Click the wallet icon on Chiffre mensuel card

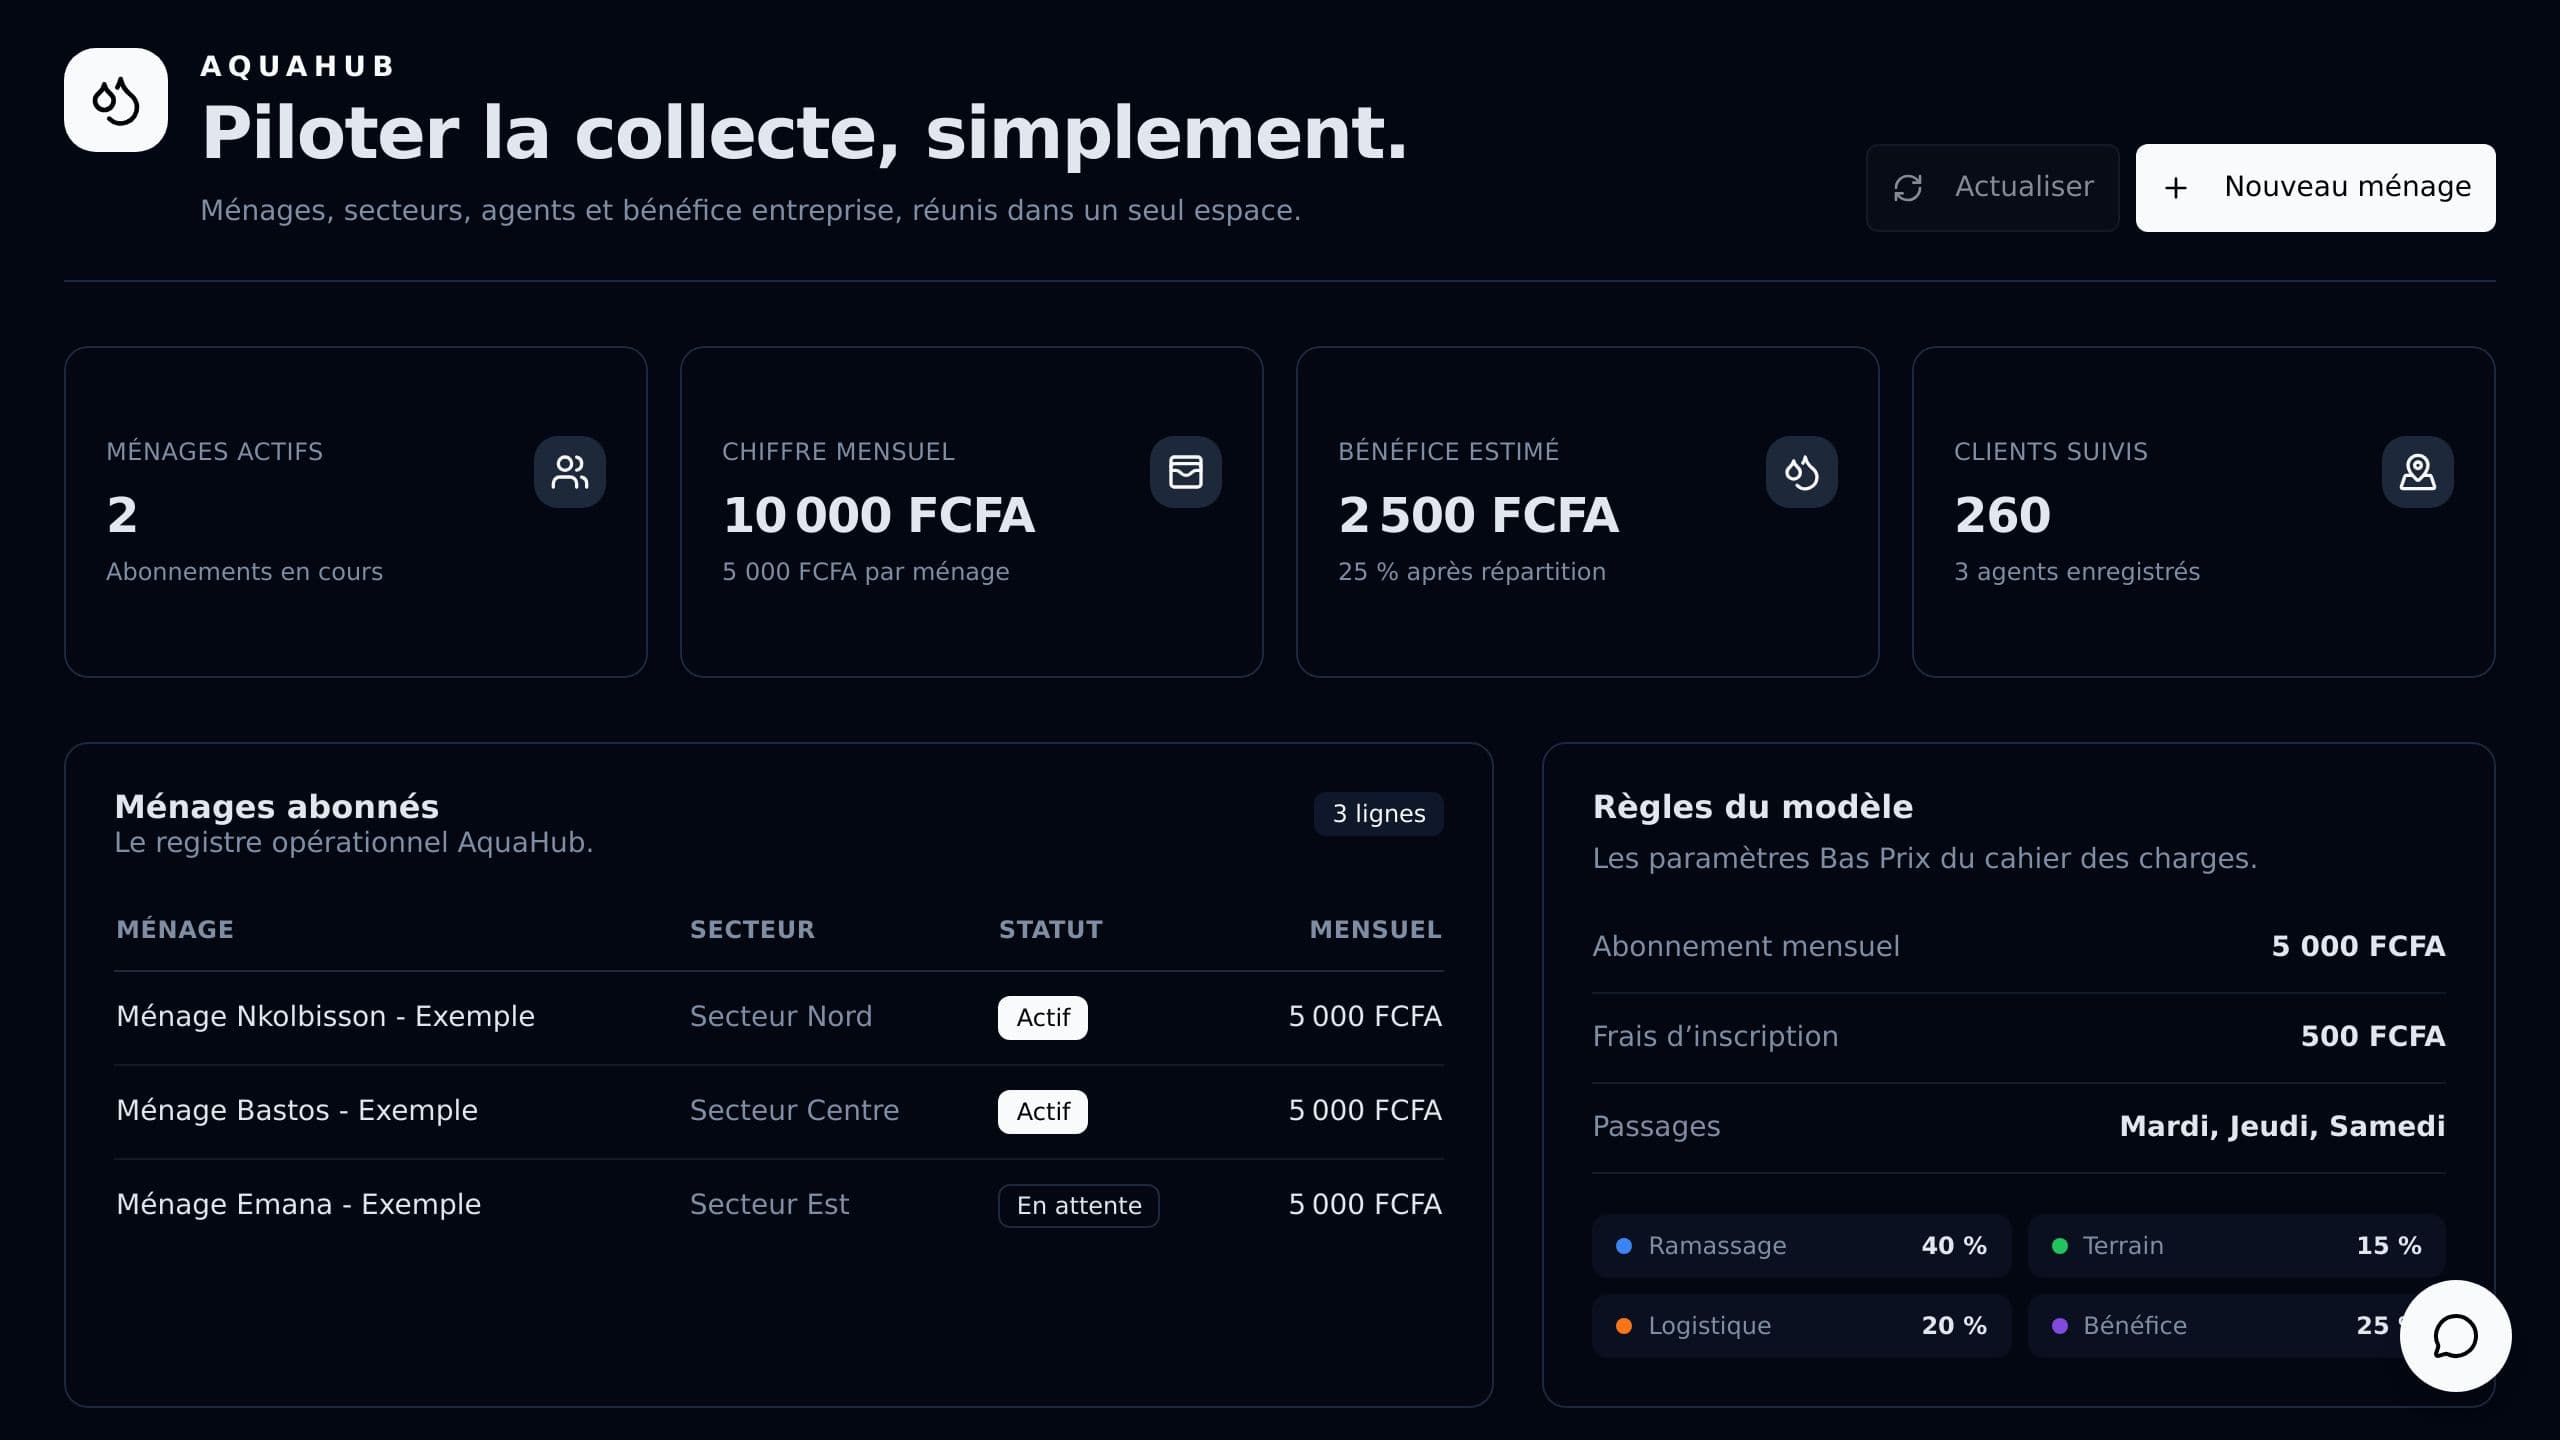pos(1186,472)
